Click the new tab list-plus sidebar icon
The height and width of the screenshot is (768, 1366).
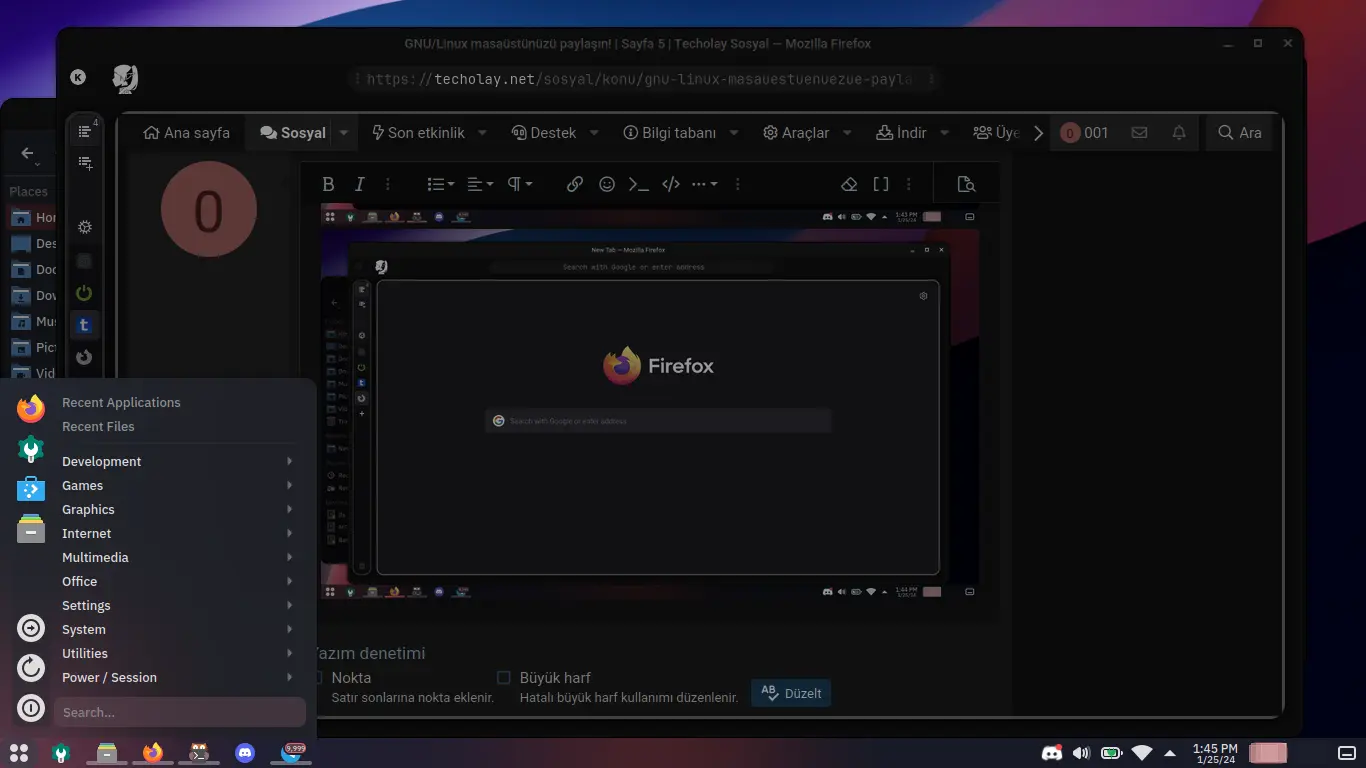click(85, 163)
